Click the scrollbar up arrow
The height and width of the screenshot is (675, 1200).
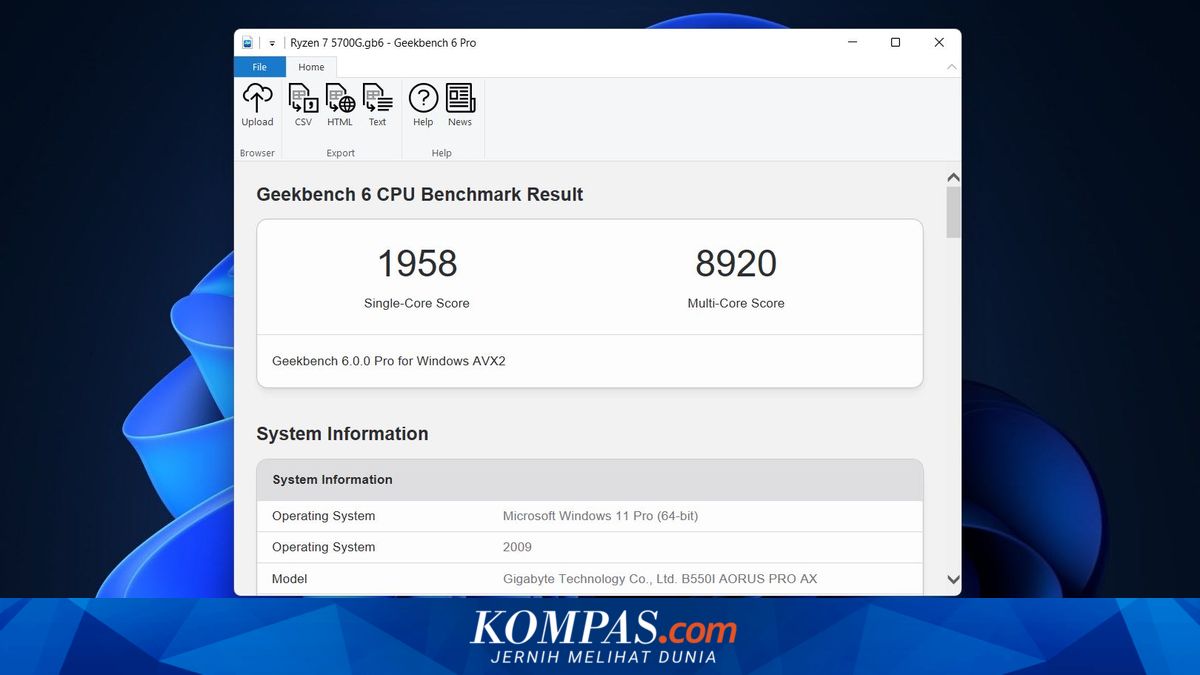click(x=953, y=177)
